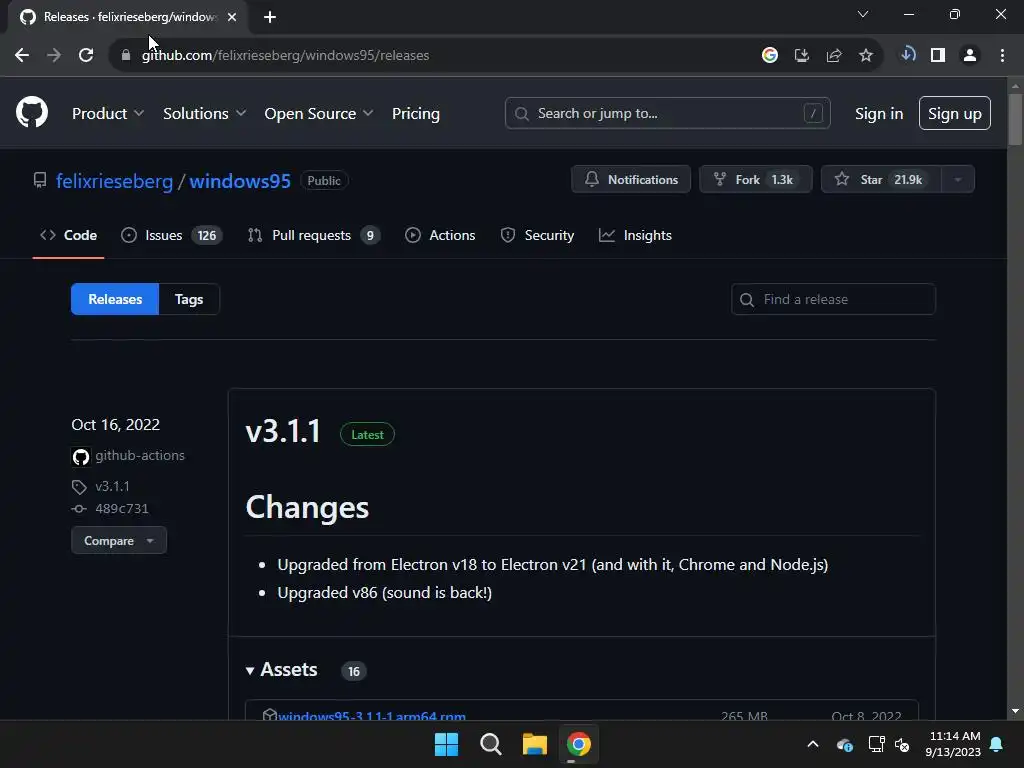Image resolution: width=1024 pixels, height=768 pixels.
Task: Click the Google icon in address bar
Action: [x=770, y=56]
